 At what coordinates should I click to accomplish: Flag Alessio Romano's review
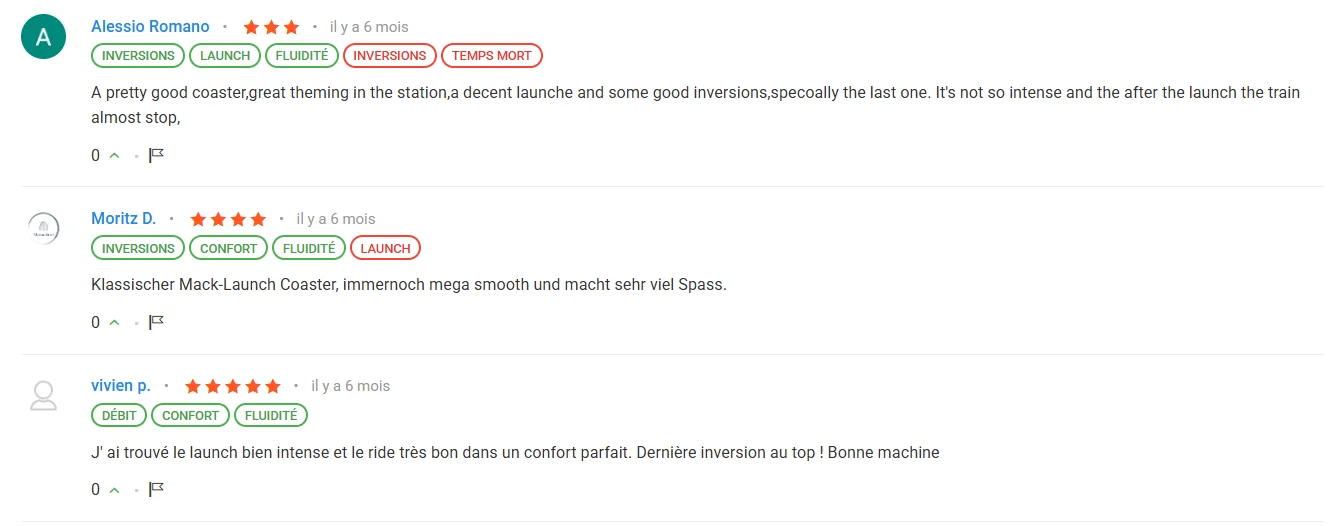(156, 155)
